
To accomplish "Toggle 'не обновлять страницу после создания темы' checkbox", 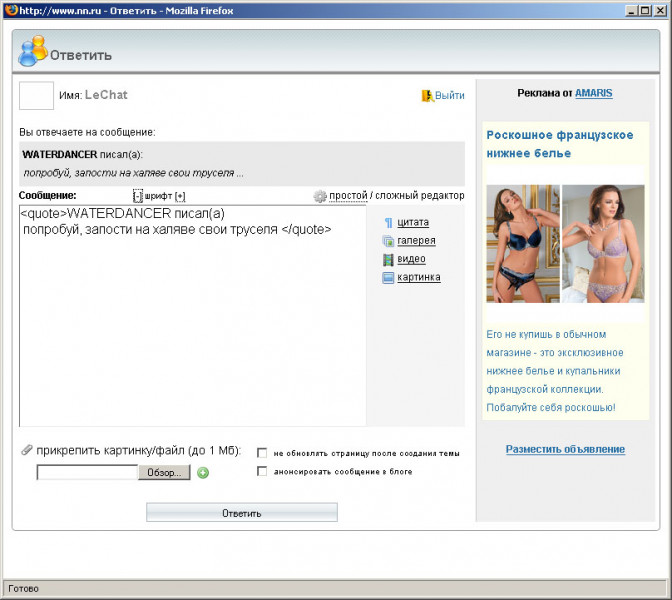I will pyautogui.click(x=262, y=453).
